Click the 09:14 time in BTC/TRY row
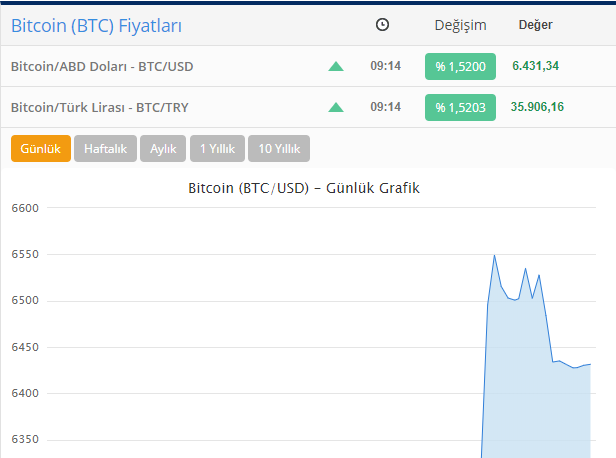Screen dimensions: 616x458 point(385,106)
